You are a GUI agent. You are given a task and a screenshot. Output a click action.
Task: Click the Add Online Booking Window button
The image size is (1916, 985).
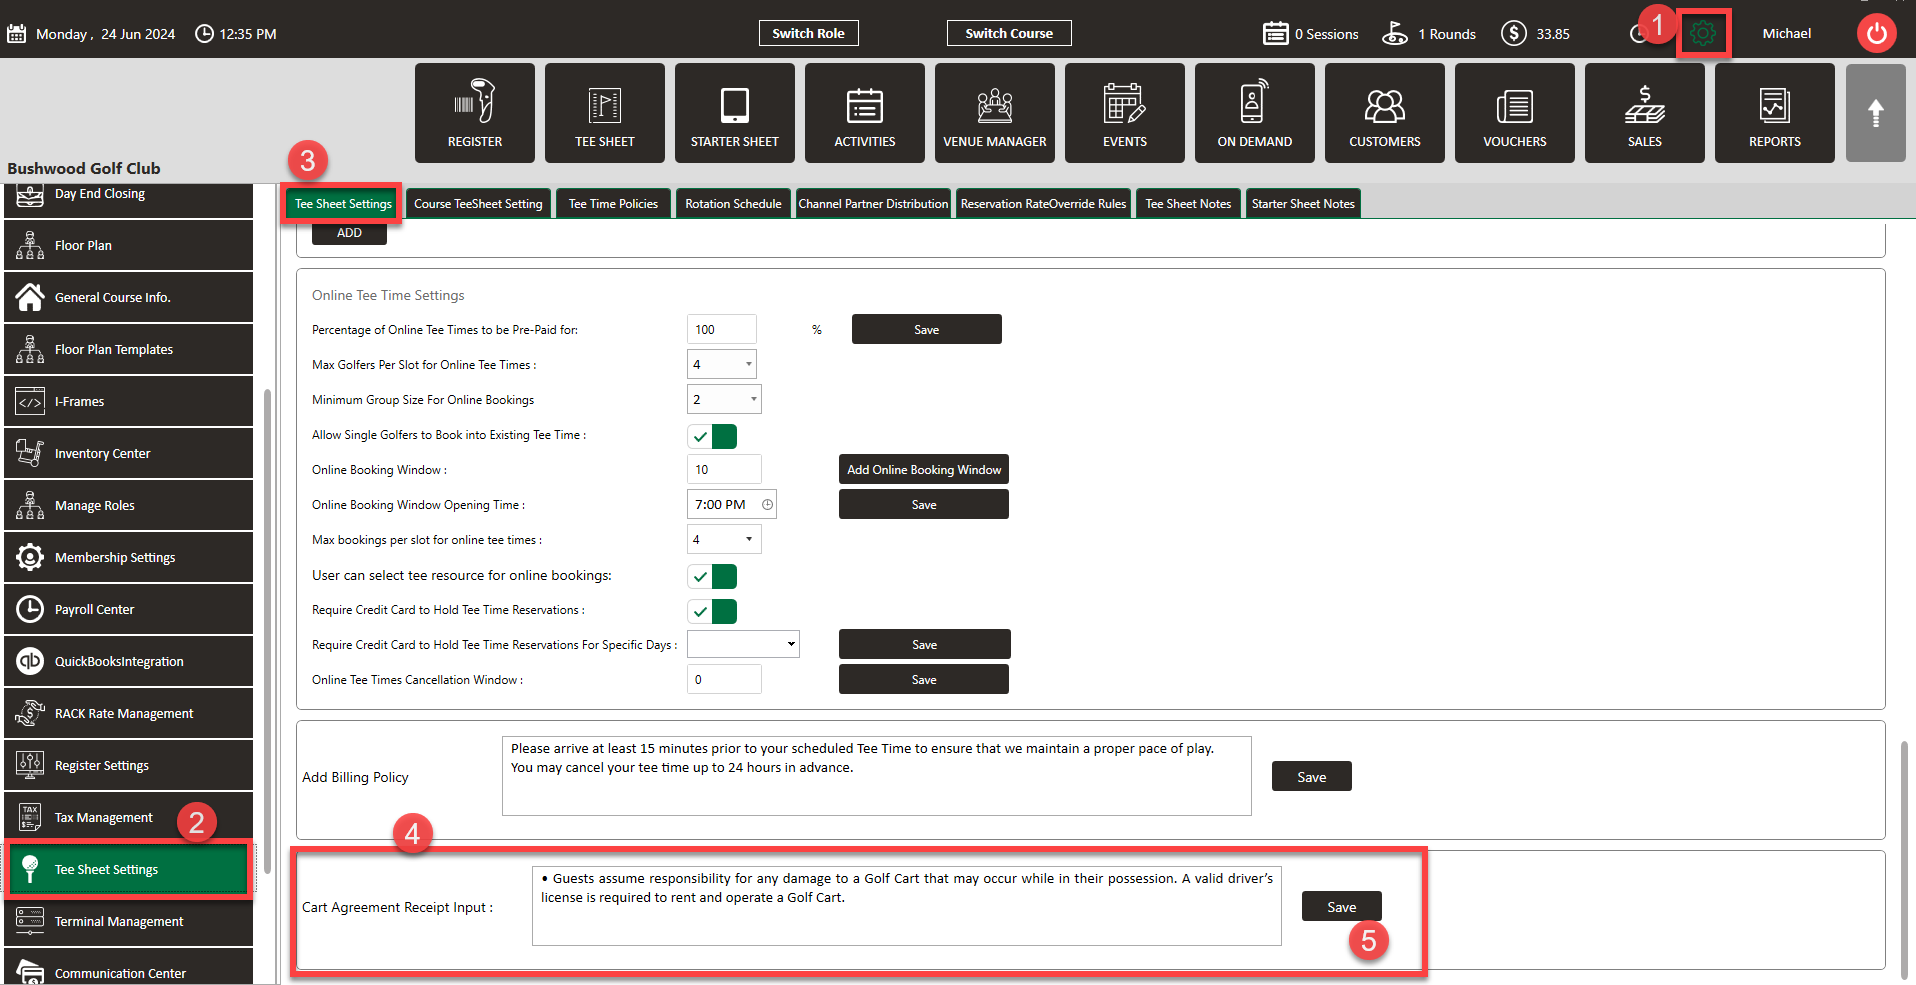click(x=922, y=469)
